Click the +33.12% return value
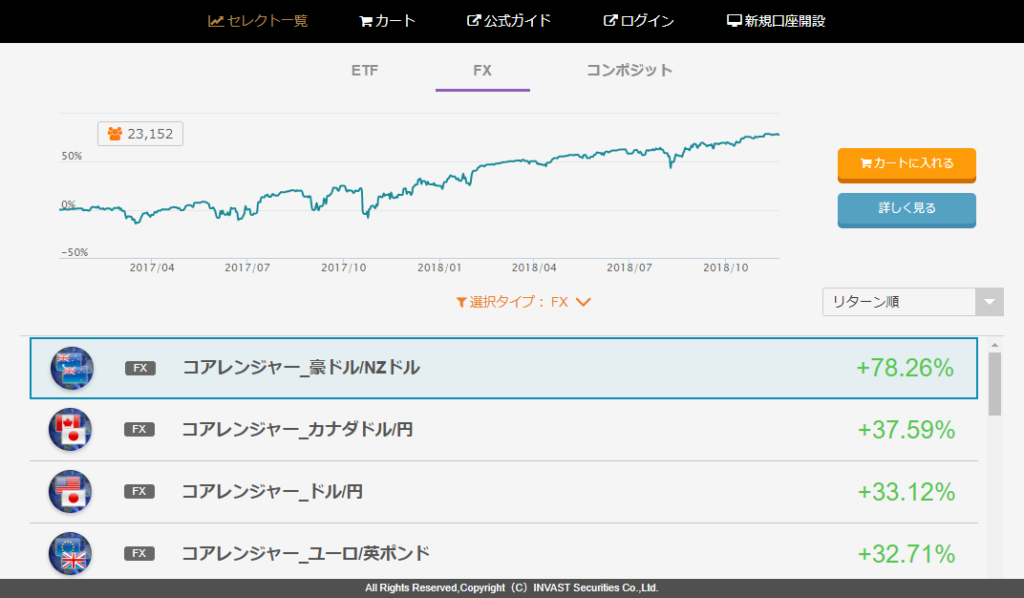 click(x=906, y=492)
